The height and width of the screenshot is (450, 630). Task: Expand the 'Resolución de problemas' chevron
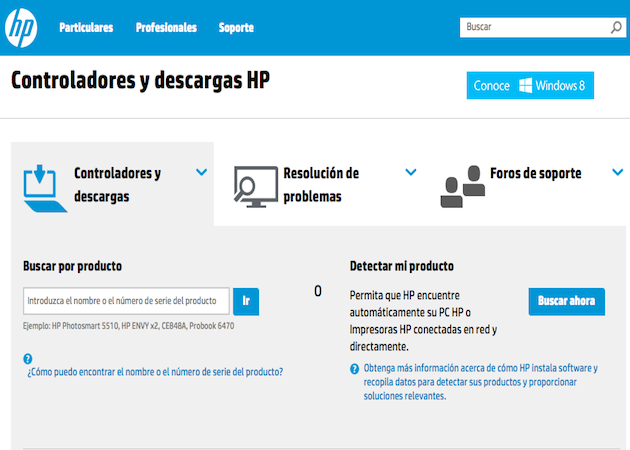[411, 172]
